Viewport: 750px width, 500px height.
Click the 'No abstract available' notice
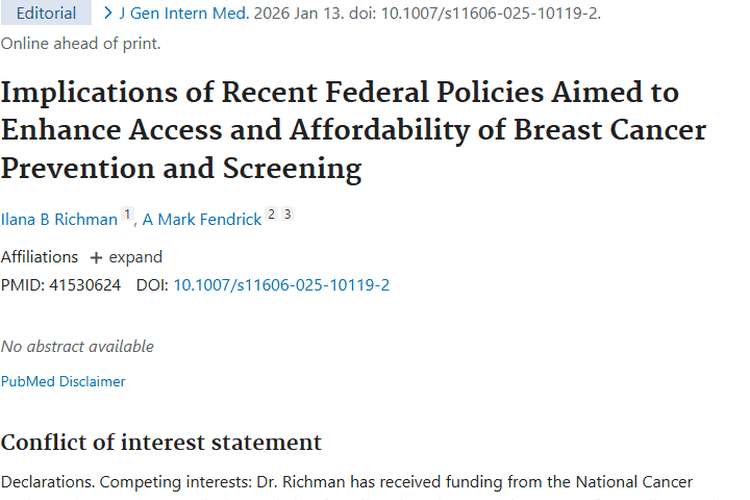tap(77, 346)
